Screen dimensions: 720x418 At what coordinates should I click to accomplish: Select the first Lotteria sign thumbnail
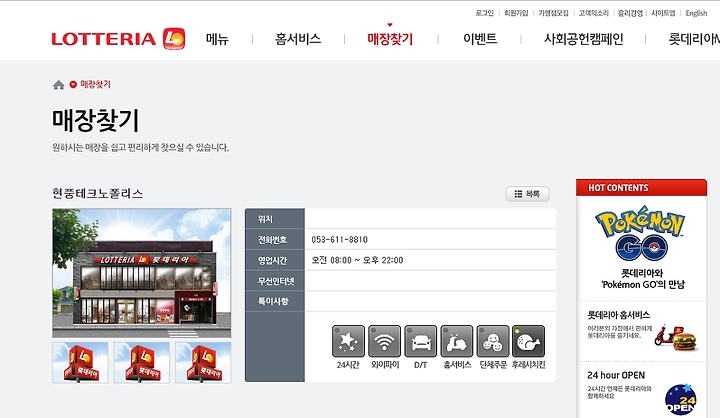click(x=80, y=362)
